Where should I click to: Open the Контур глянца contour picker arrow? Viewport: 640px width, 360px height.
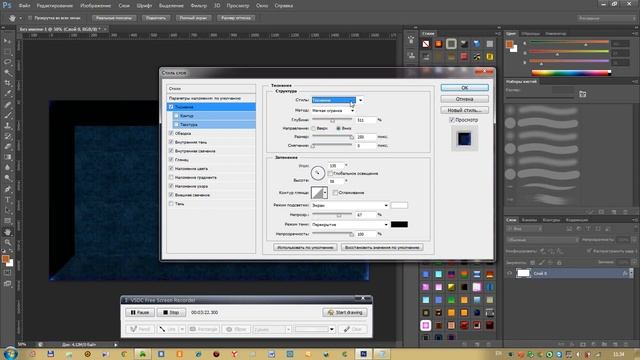click(x=325, y=193)
